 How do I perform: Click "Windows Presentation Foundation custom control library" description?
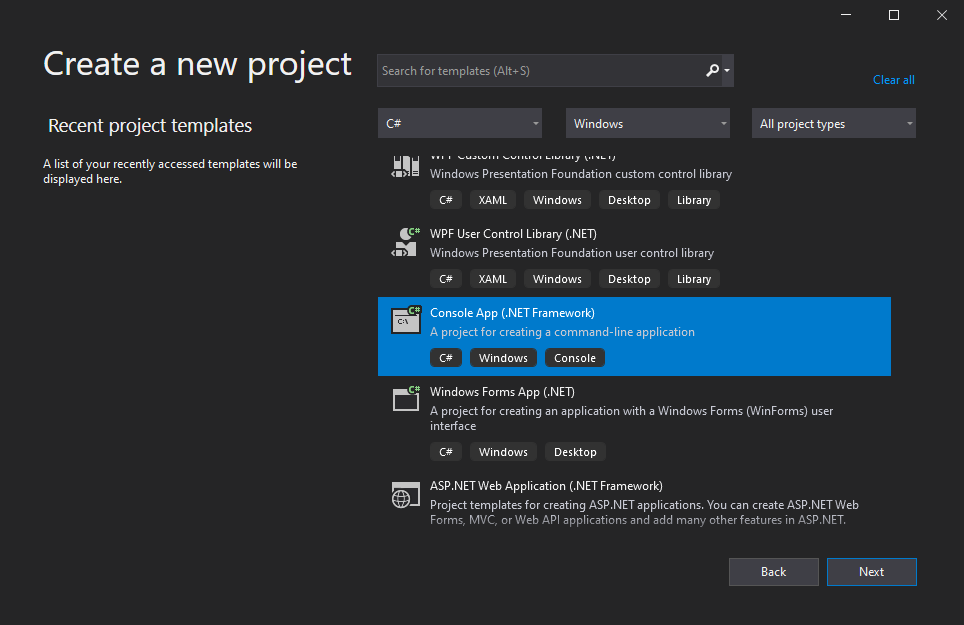581,174
